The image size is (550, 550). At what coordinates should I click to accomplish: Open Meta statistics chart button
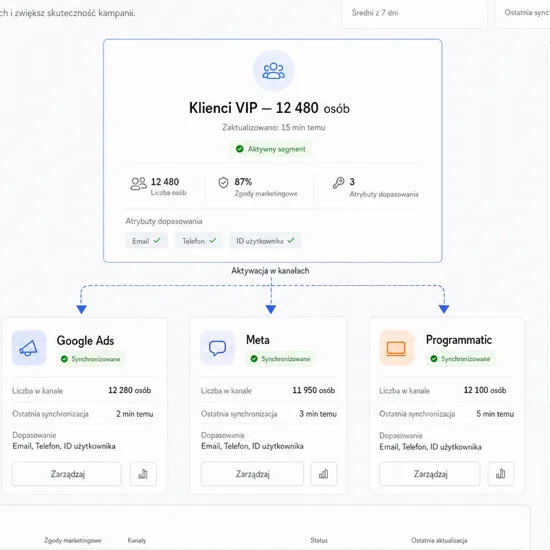pos(323,474)
